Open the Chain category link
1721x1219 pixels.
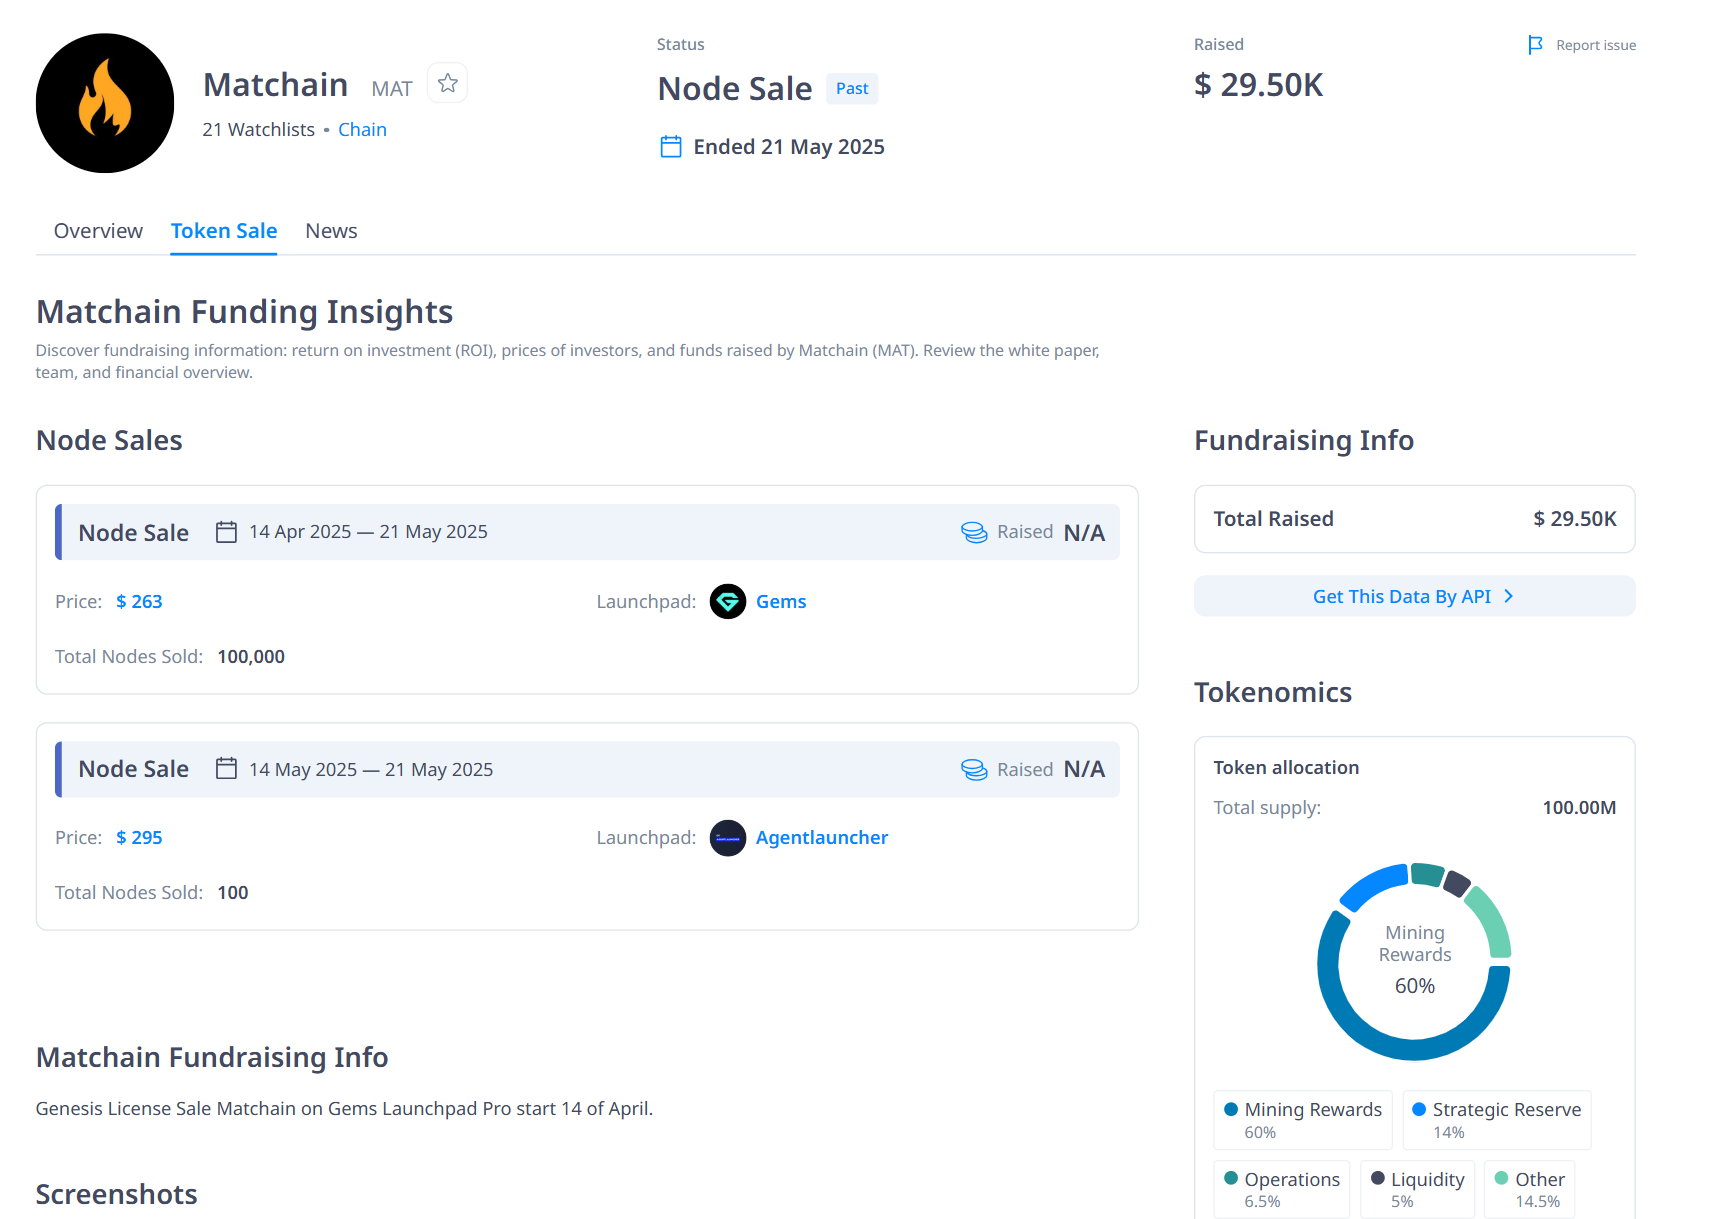click(x=362, y=130)
